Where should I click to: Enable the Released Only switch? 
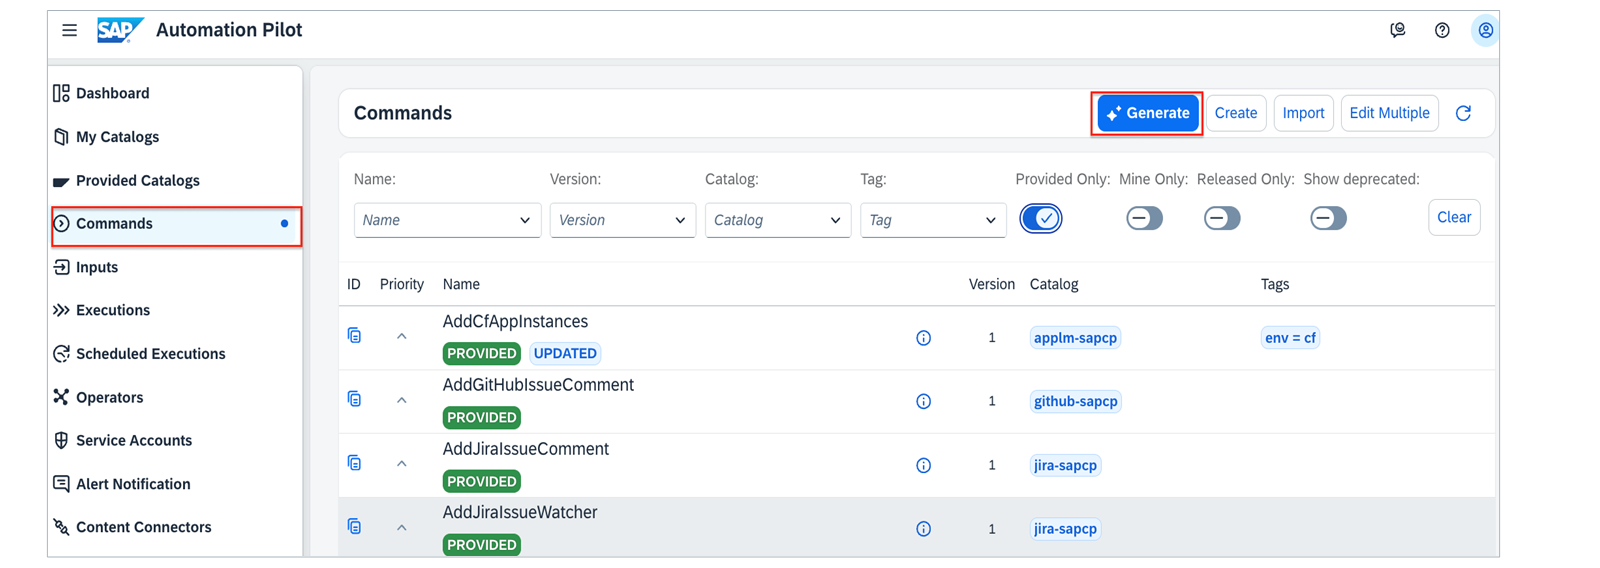(1222, 218)
